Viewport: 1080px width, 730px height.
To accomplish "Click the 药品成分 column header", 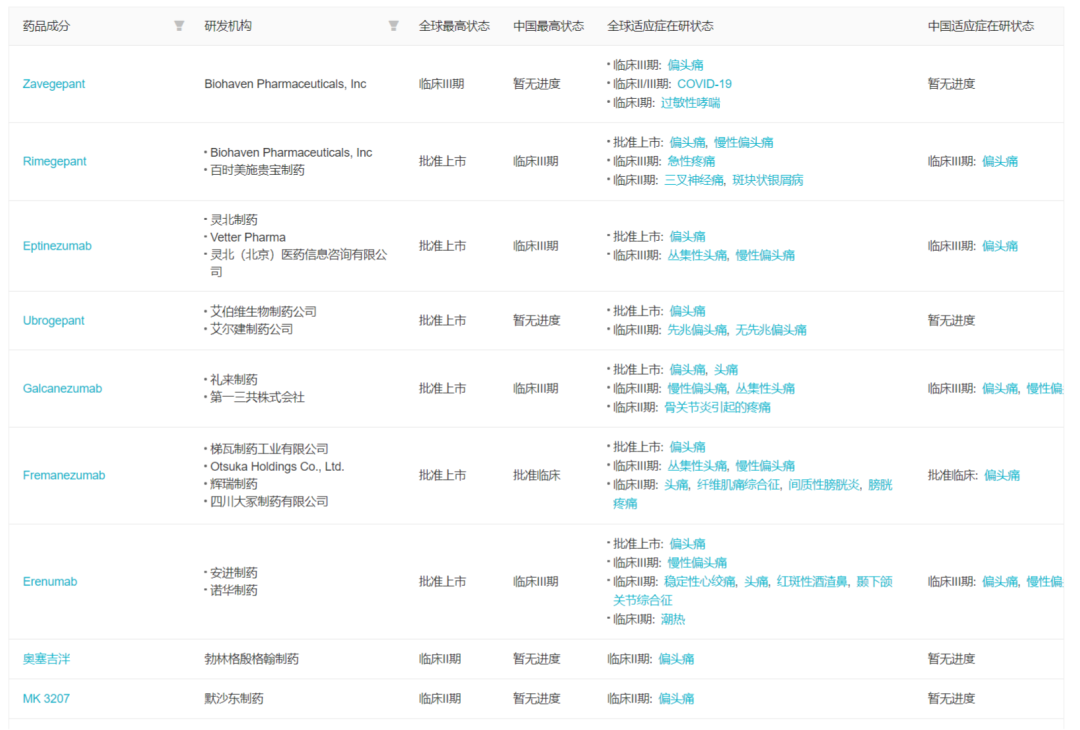I will tap(46, 26).
